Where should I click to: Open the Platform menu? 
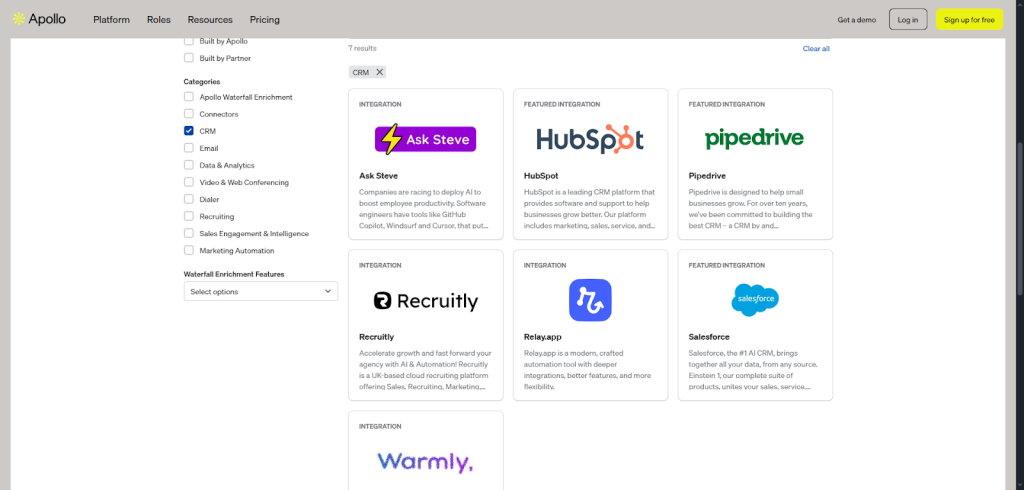point(111,20)
